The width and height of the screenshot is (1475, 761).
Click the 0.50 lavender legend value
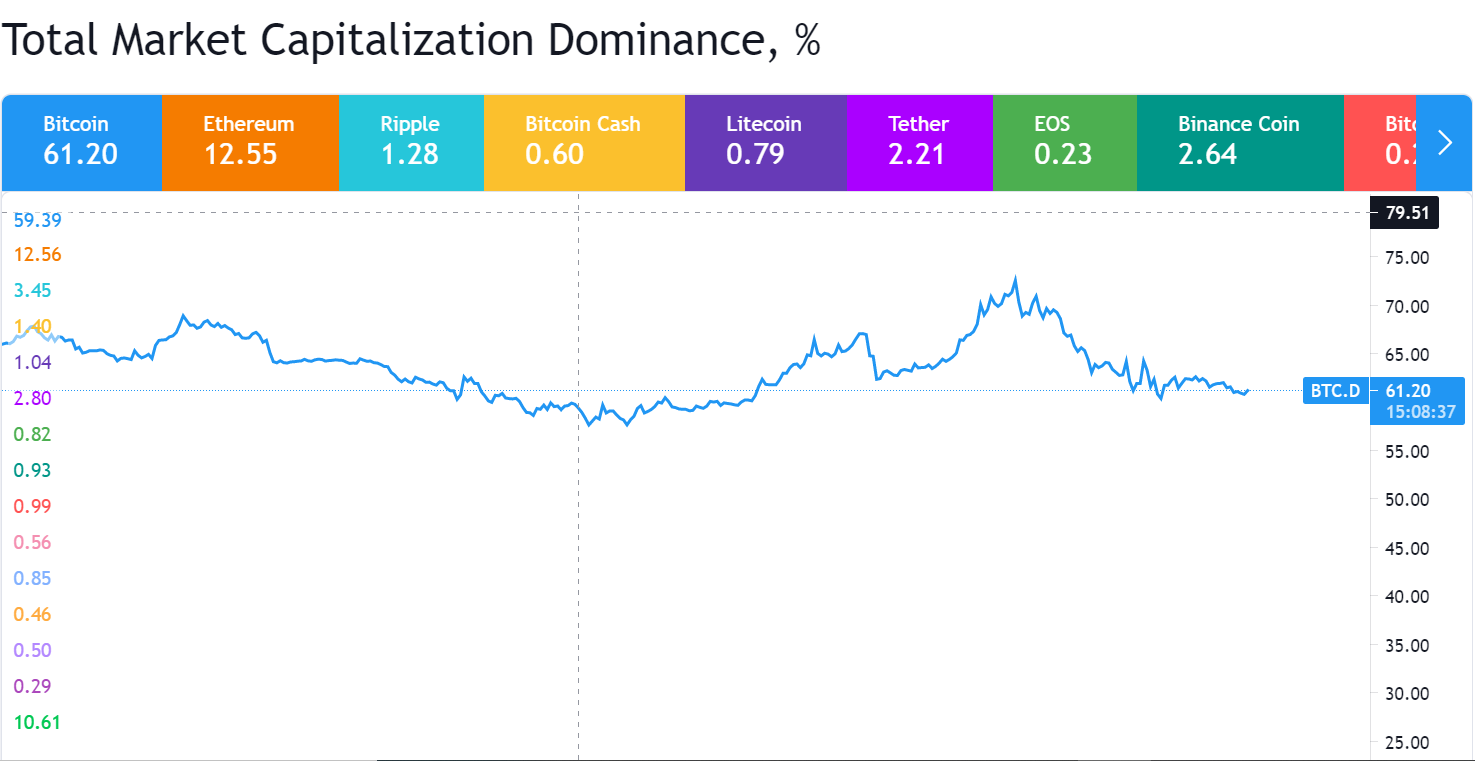click(x=33, y=650)
